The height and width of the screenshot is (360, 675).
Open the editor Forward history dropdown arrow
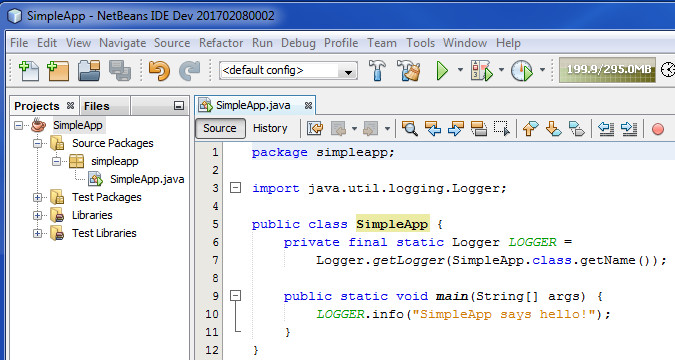(x=387, y=128)
